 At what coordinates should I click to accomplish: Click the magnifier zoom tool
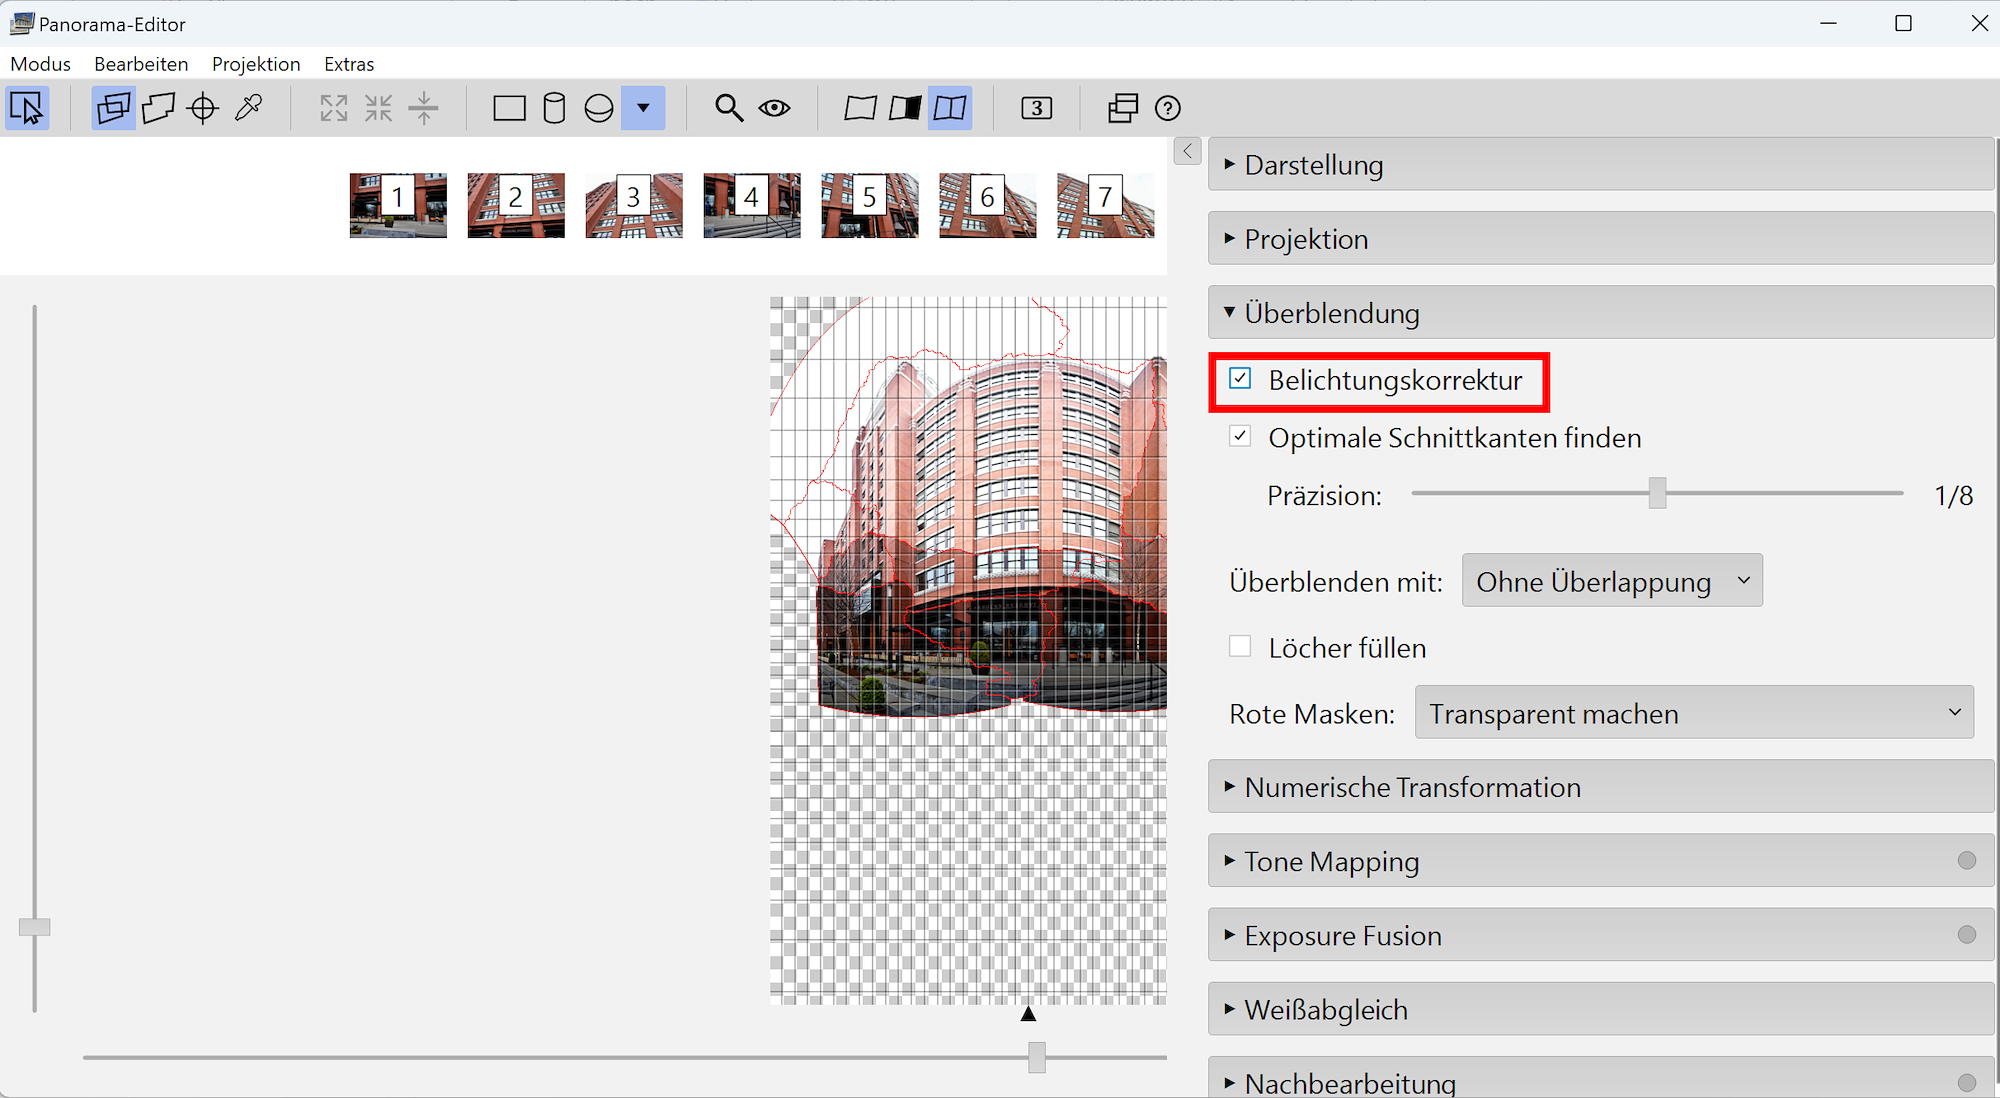pos(728,108)
